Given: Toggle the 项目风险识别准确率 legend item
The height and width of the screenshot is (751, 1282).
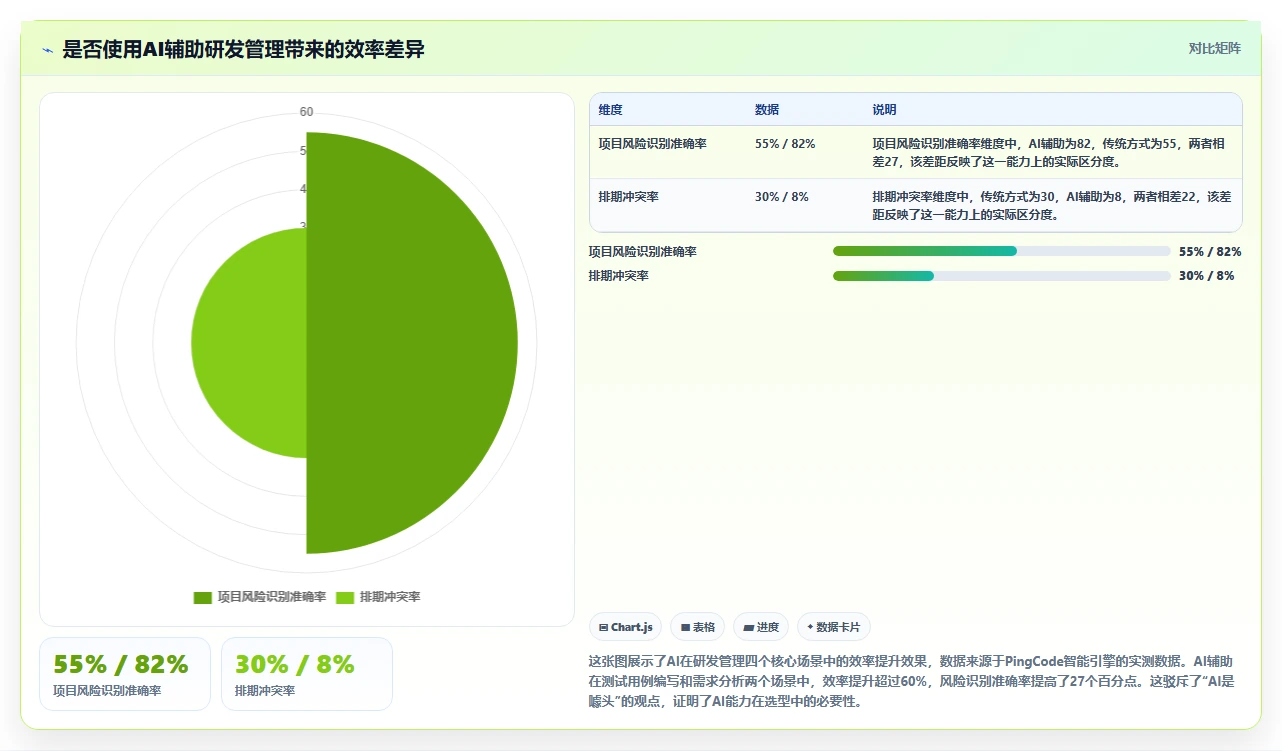Looking at the screenshot, I should point(260,597).
